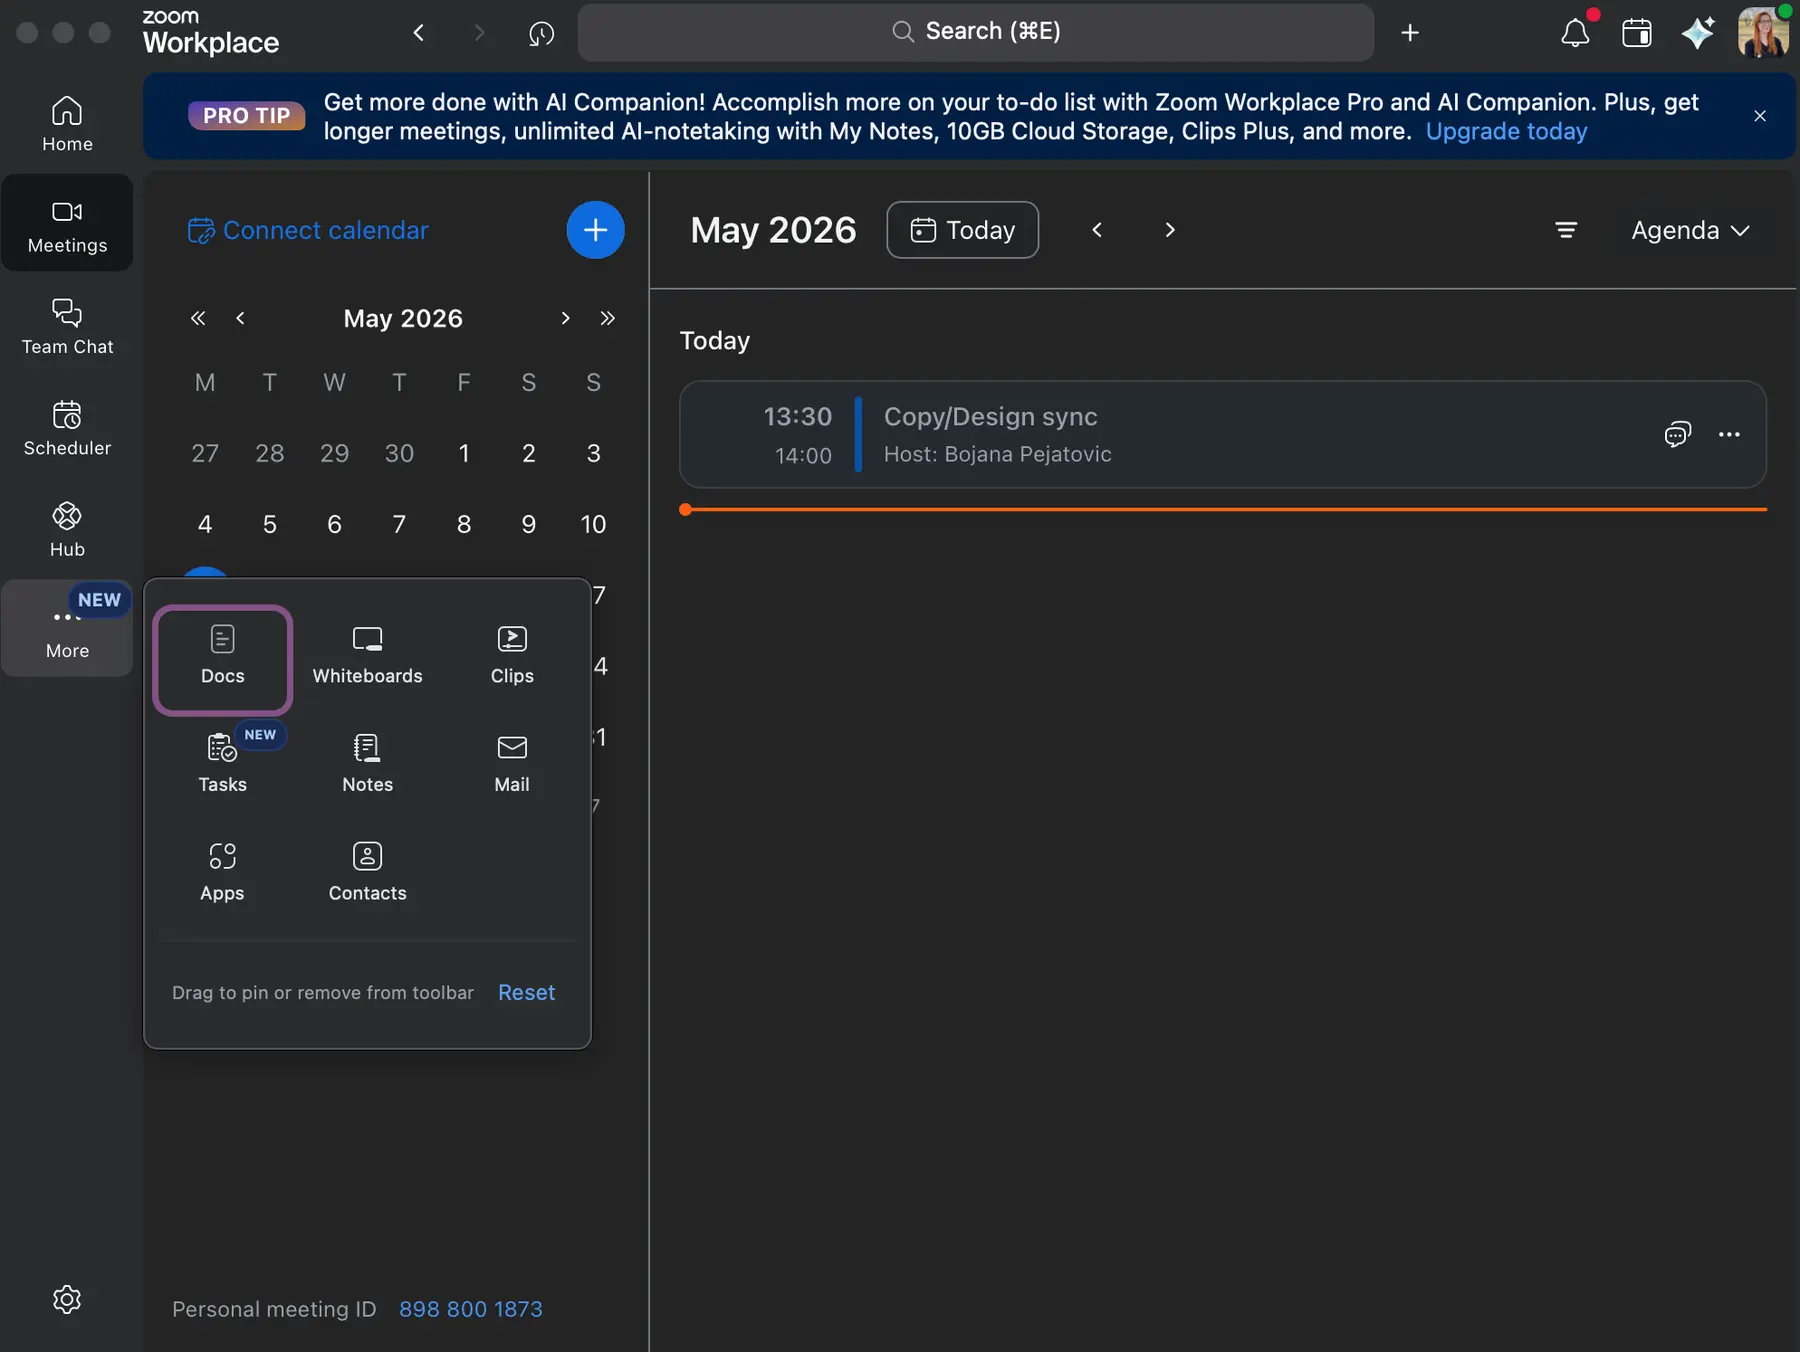Select May 2 in mini calendar
The image size is (1800, 1352).
click(528, 453)
